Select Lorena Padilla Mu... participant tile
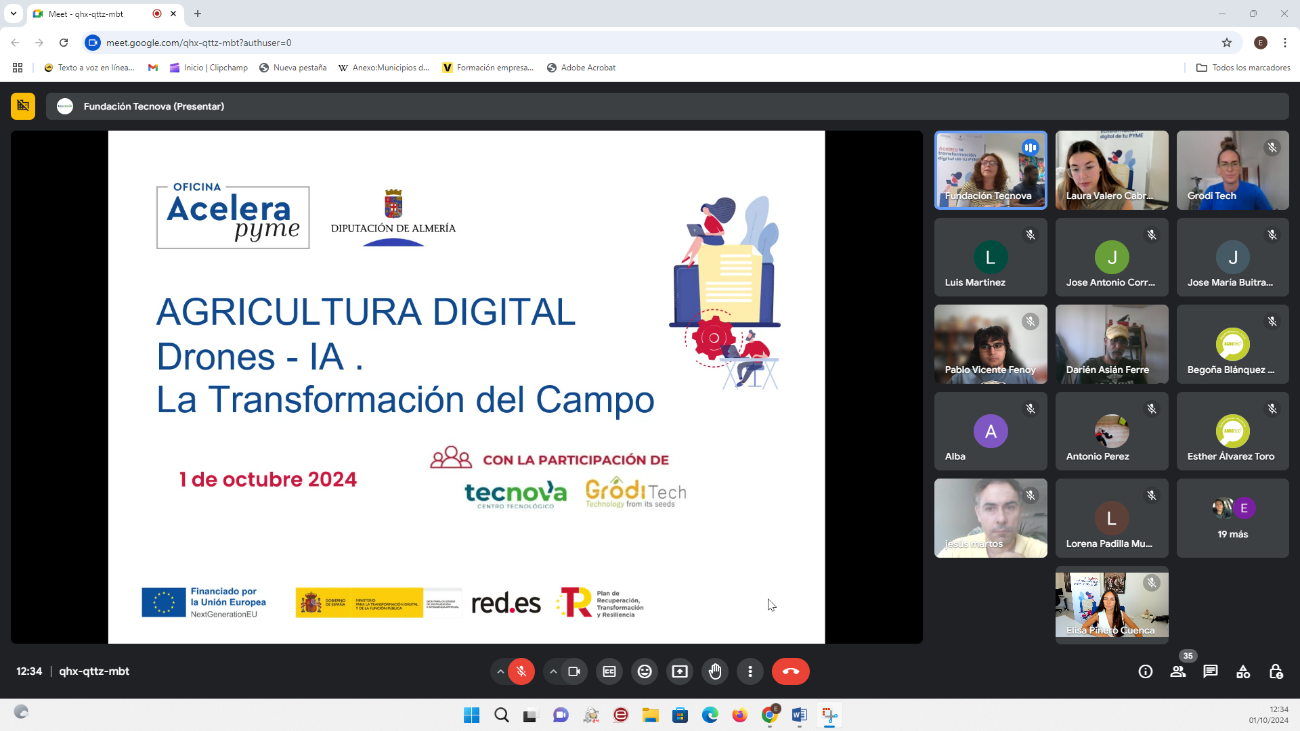 click(1112, 518)
